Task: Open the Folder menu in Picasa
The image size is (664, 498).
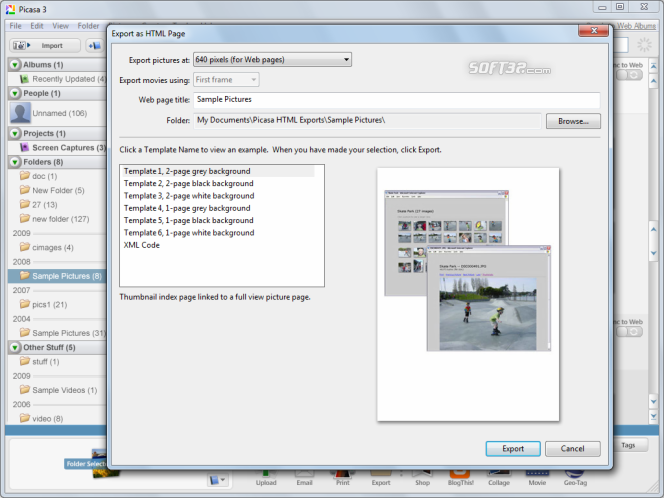Action: pos(88,26)
